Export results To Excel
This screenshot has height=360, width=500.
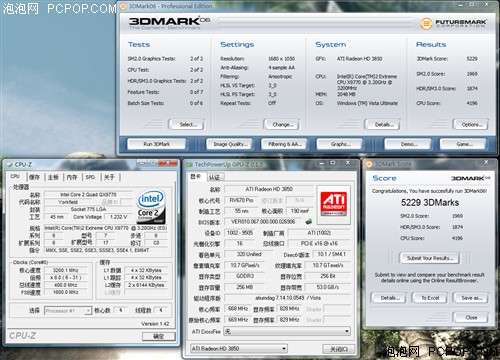(429, 298)
